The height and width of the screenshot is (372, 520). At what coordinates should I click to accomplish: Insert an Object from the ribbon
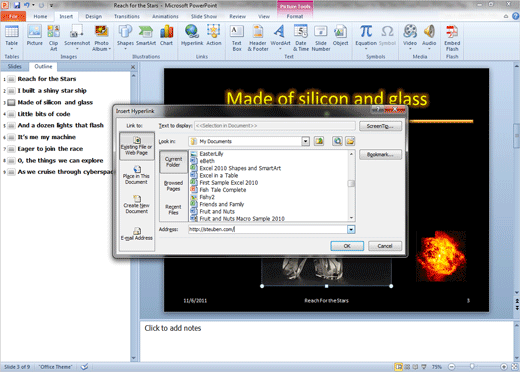coord(340,35)
